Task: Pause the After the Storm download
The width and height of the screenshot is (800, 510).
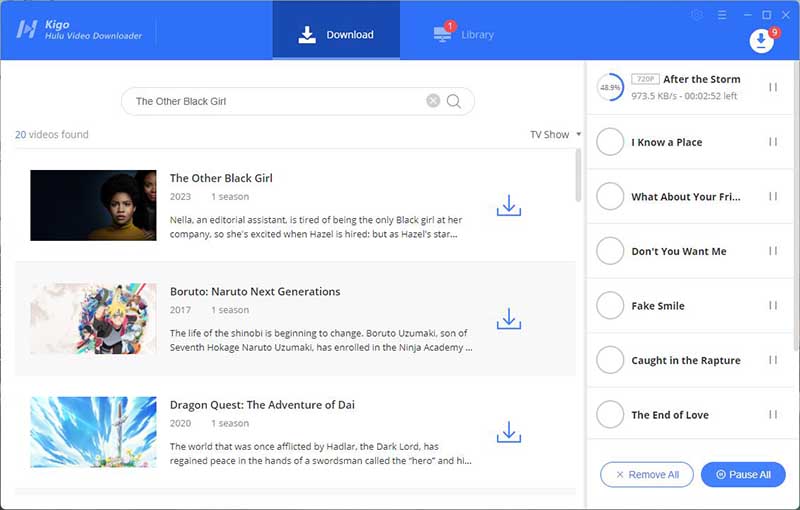Action: 773,87
